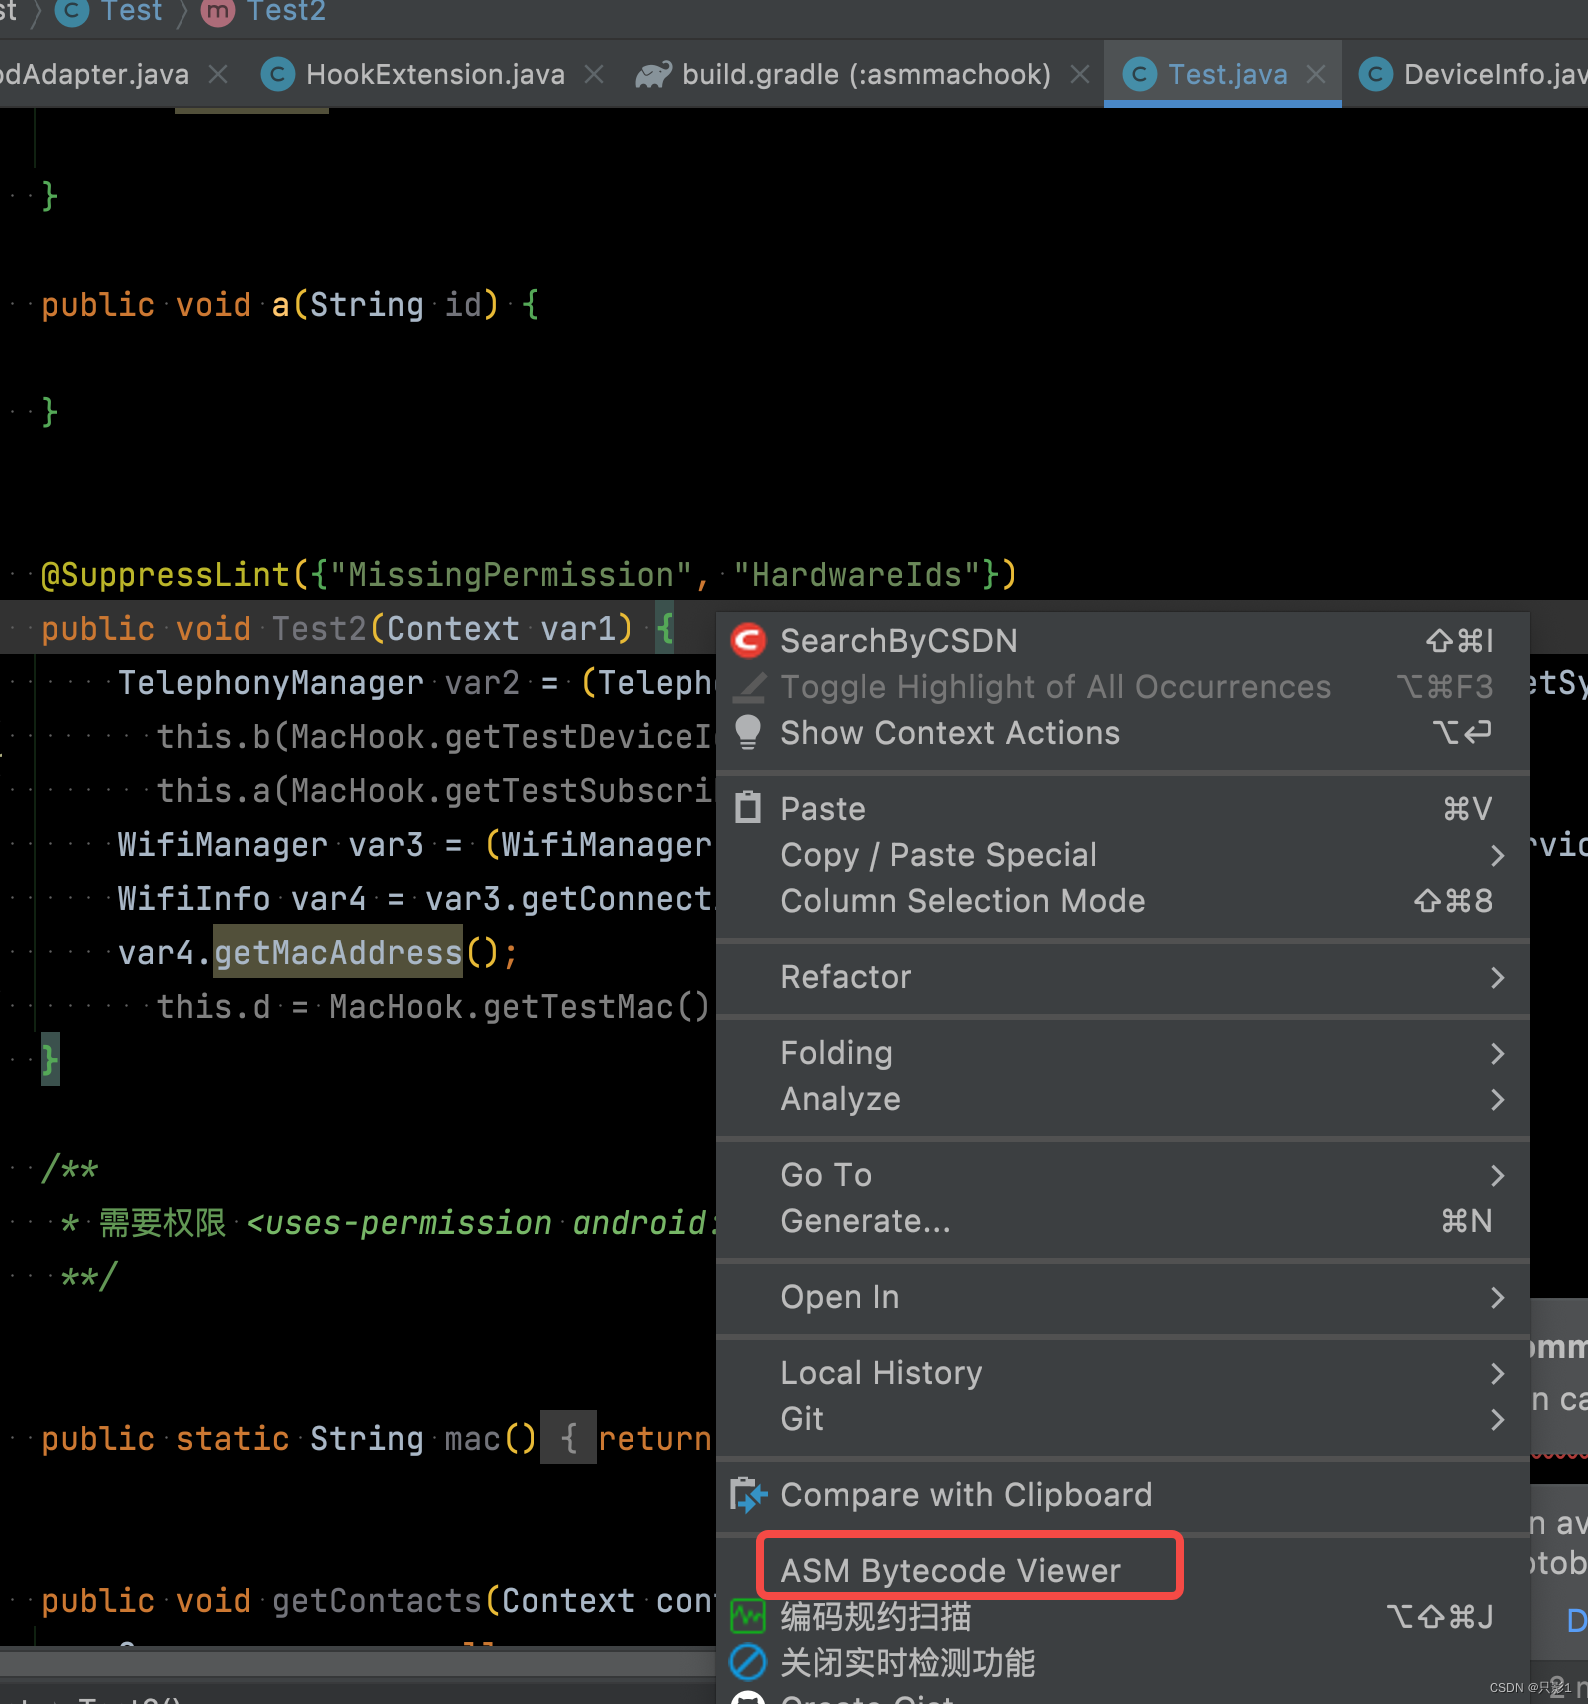Click the DeviceInfo.java class icon
The image size is (1588, 1704).
[x=1376, y=74]
